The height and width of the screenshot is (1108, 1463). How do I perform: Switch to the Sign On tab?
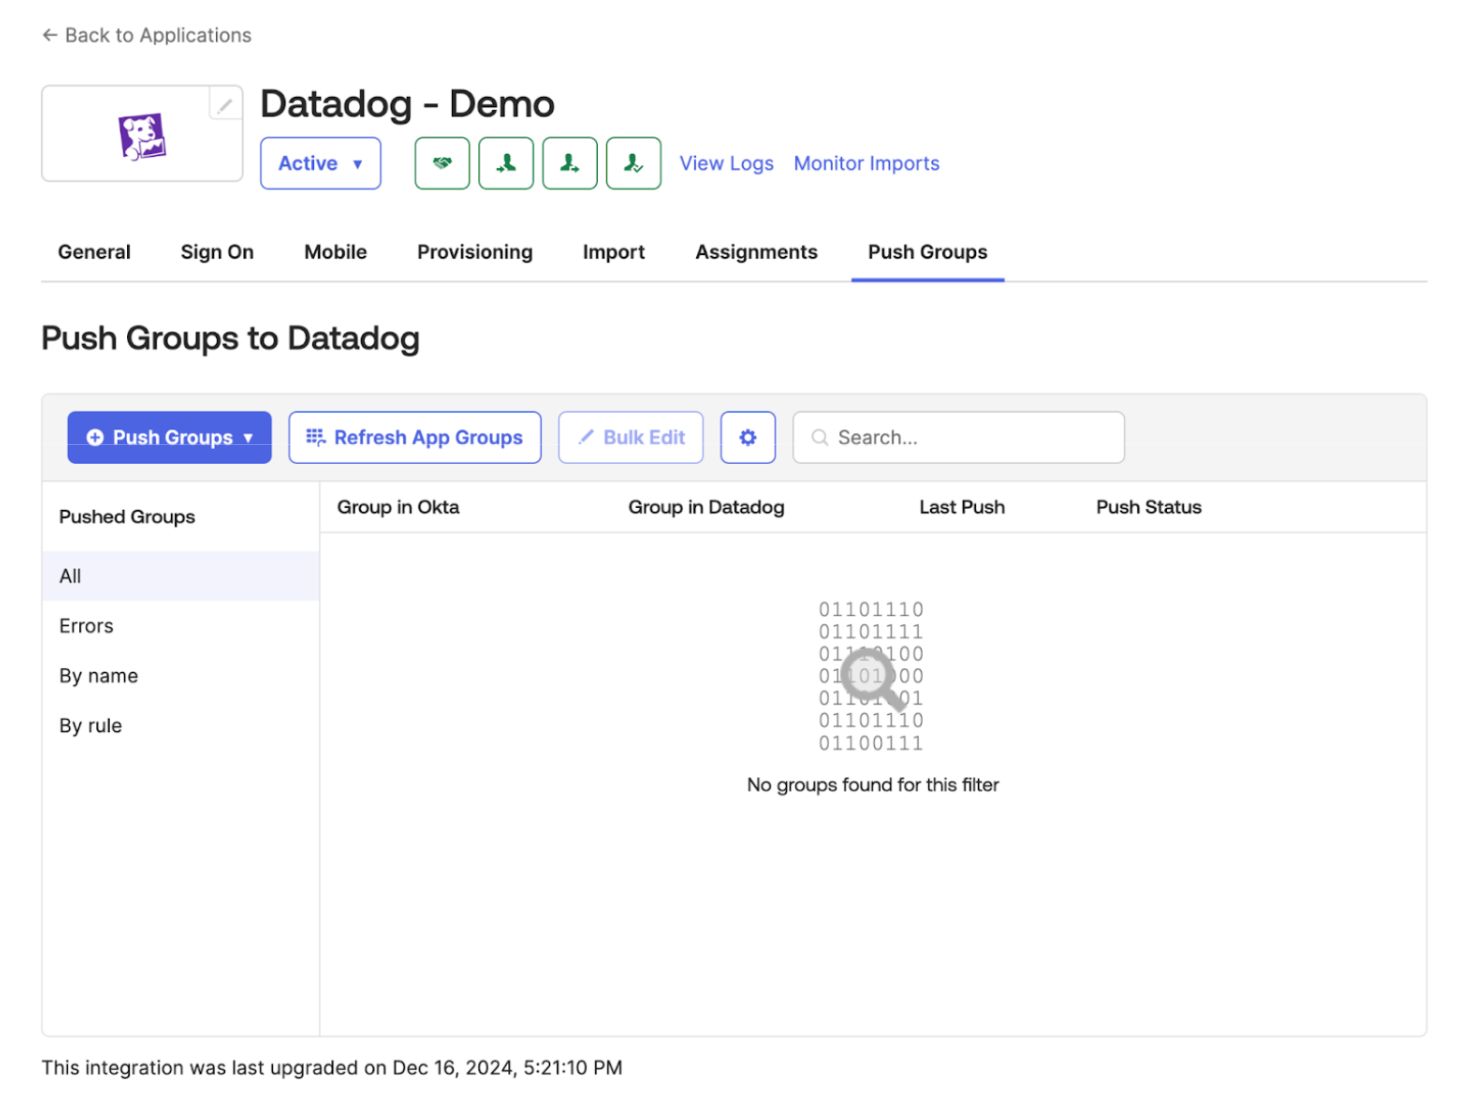click(217, 252)
